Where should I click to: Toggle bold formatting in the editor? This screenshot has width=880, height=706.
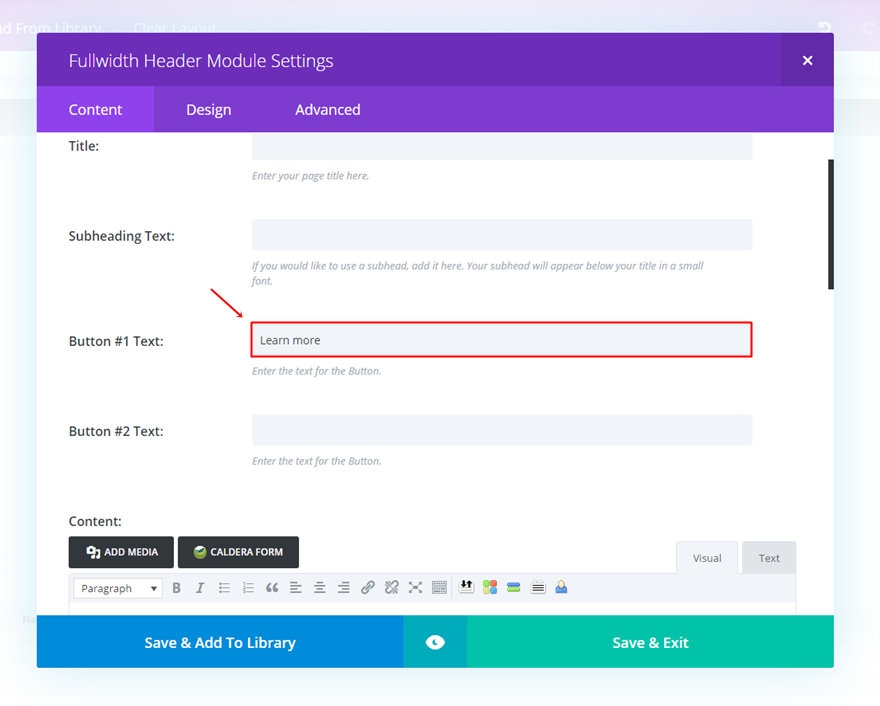pyautogui.click(x=176, y=587)
